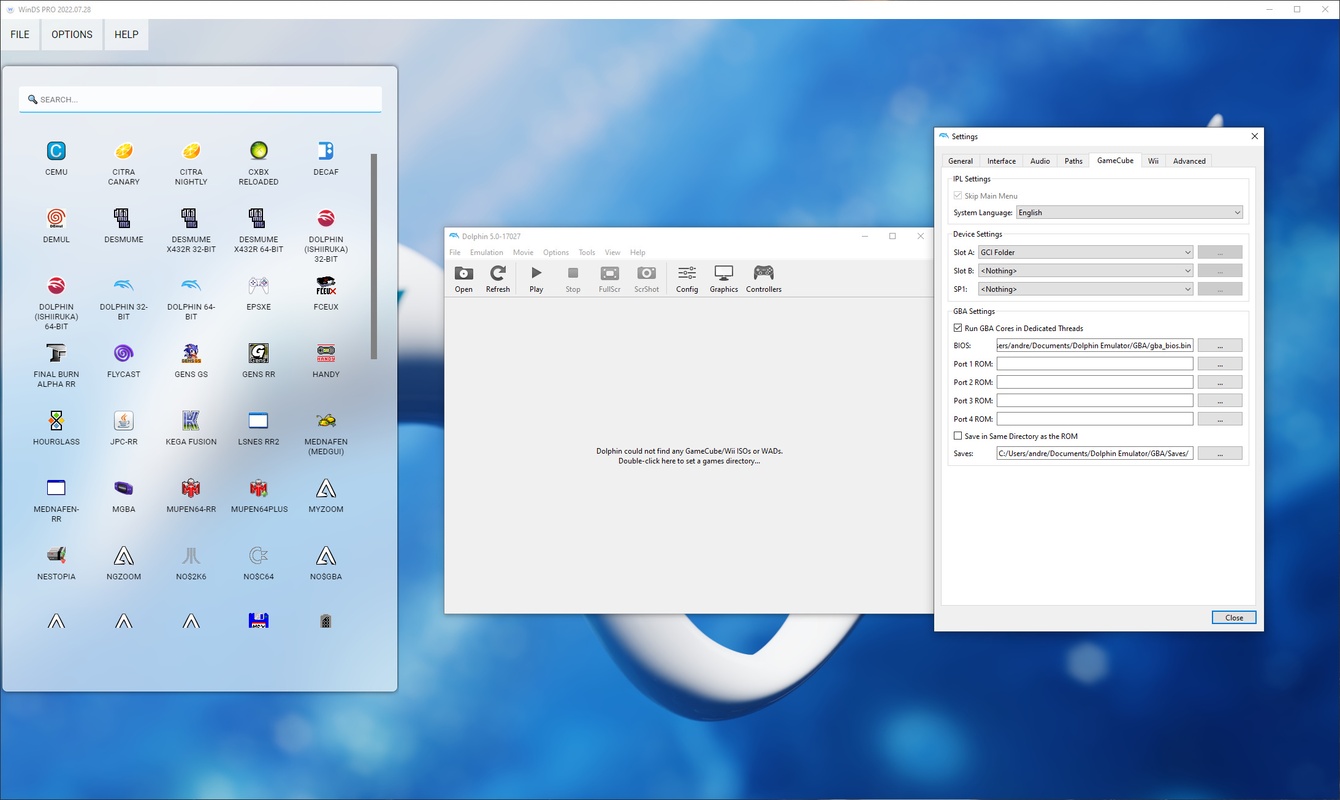This screenshot has width=1340, height=800.
Task: Click the BIOS browse button
Action: [x=1219, y=346]
